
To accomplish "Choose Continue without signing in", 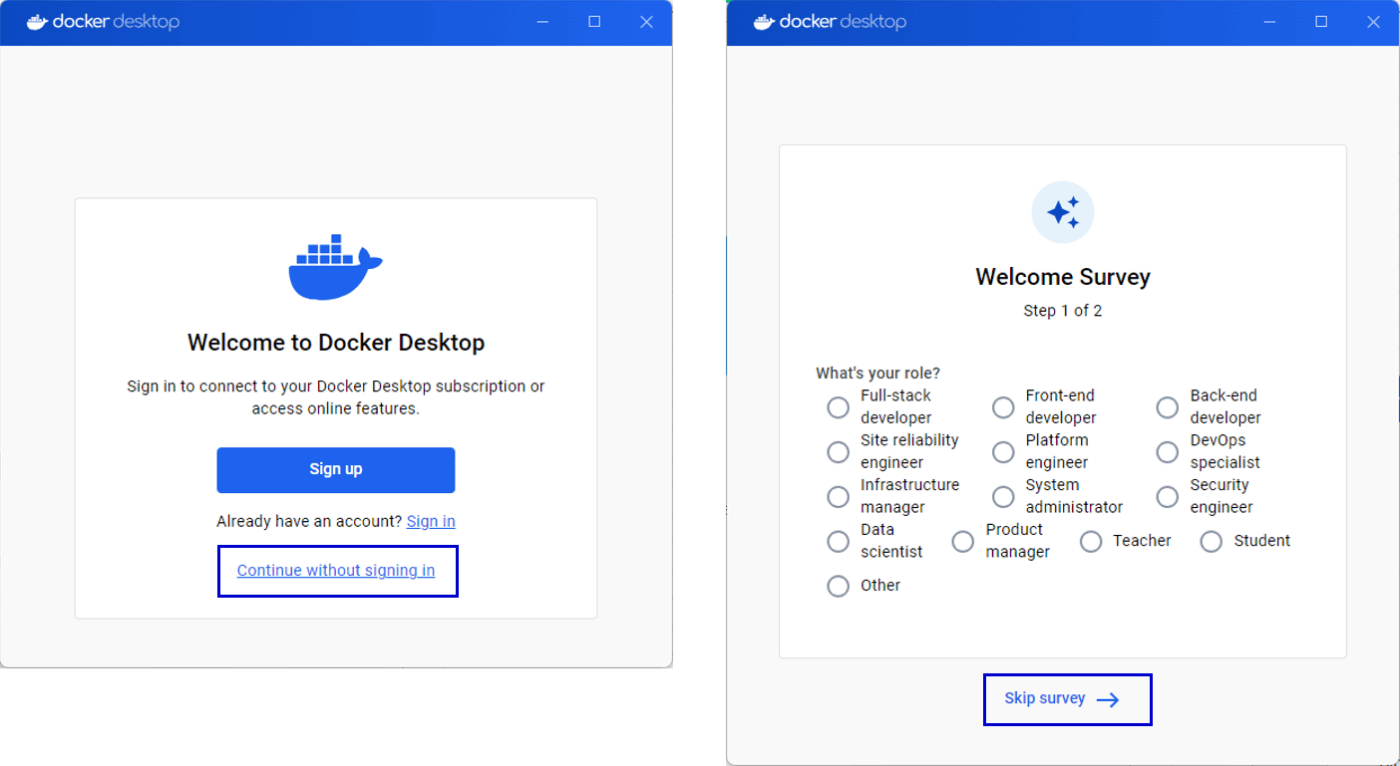I will [336, 570].
